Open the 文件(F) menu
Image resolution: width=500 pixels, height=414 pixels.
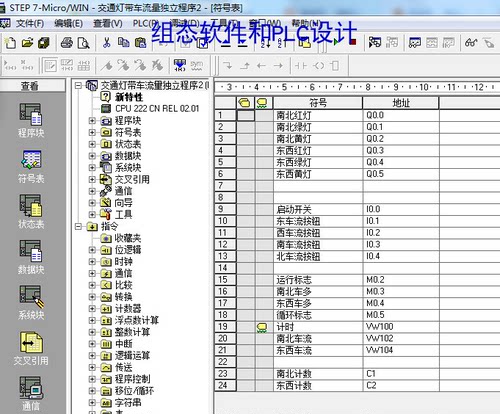click(x=30, y=24)
